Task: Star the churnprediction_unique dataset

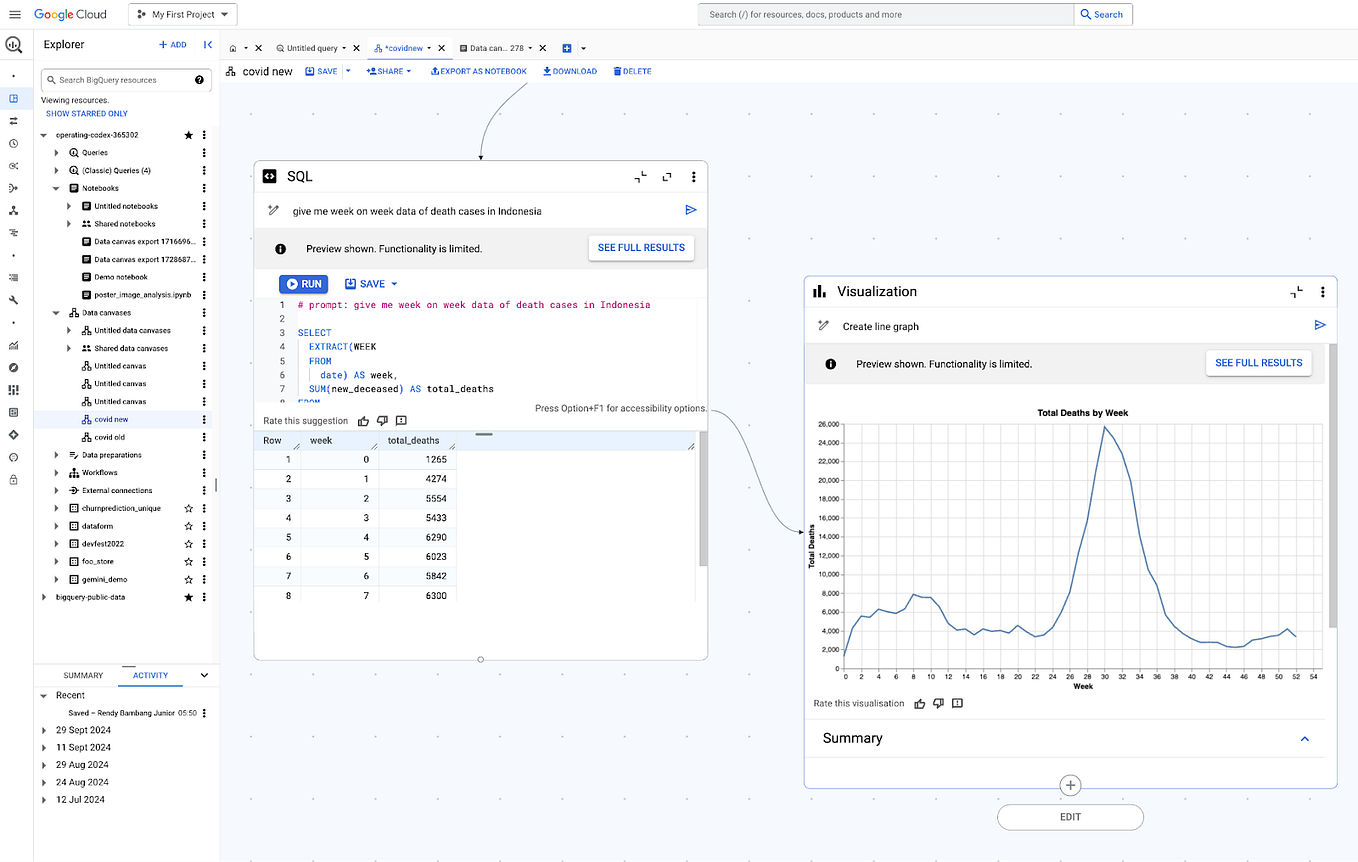Action: (187, 507)
